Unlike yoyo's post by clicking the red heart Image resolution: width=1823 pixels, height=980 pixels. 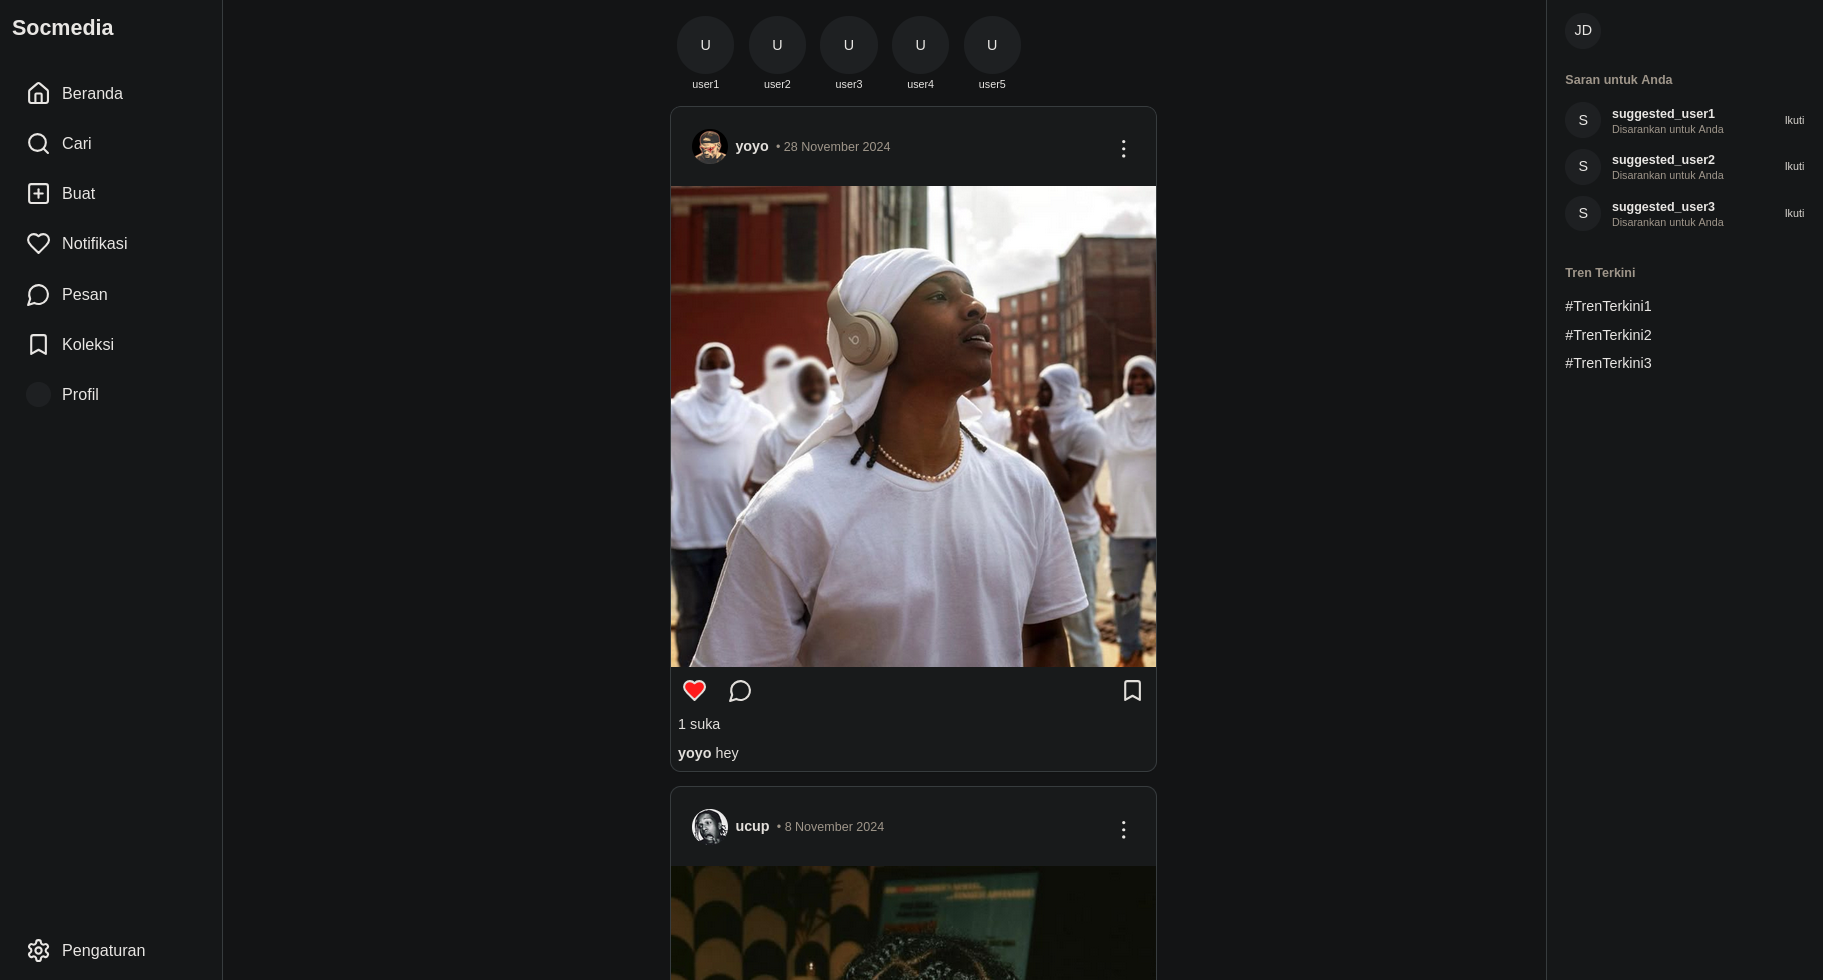click(694, 690)
